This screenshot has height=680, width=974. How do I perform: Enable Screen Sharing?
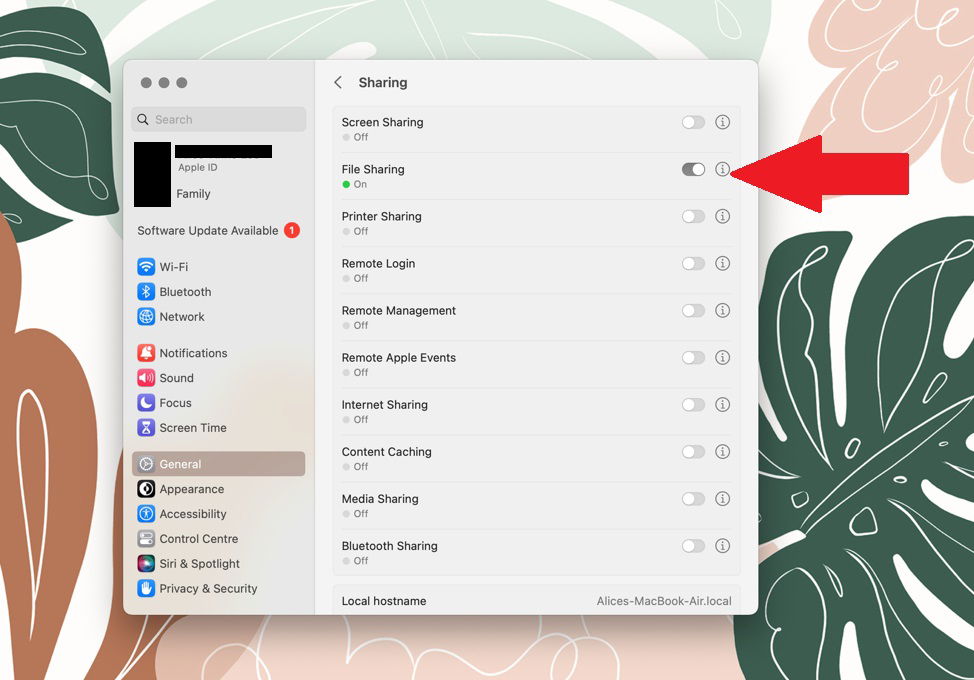point(694,122)
